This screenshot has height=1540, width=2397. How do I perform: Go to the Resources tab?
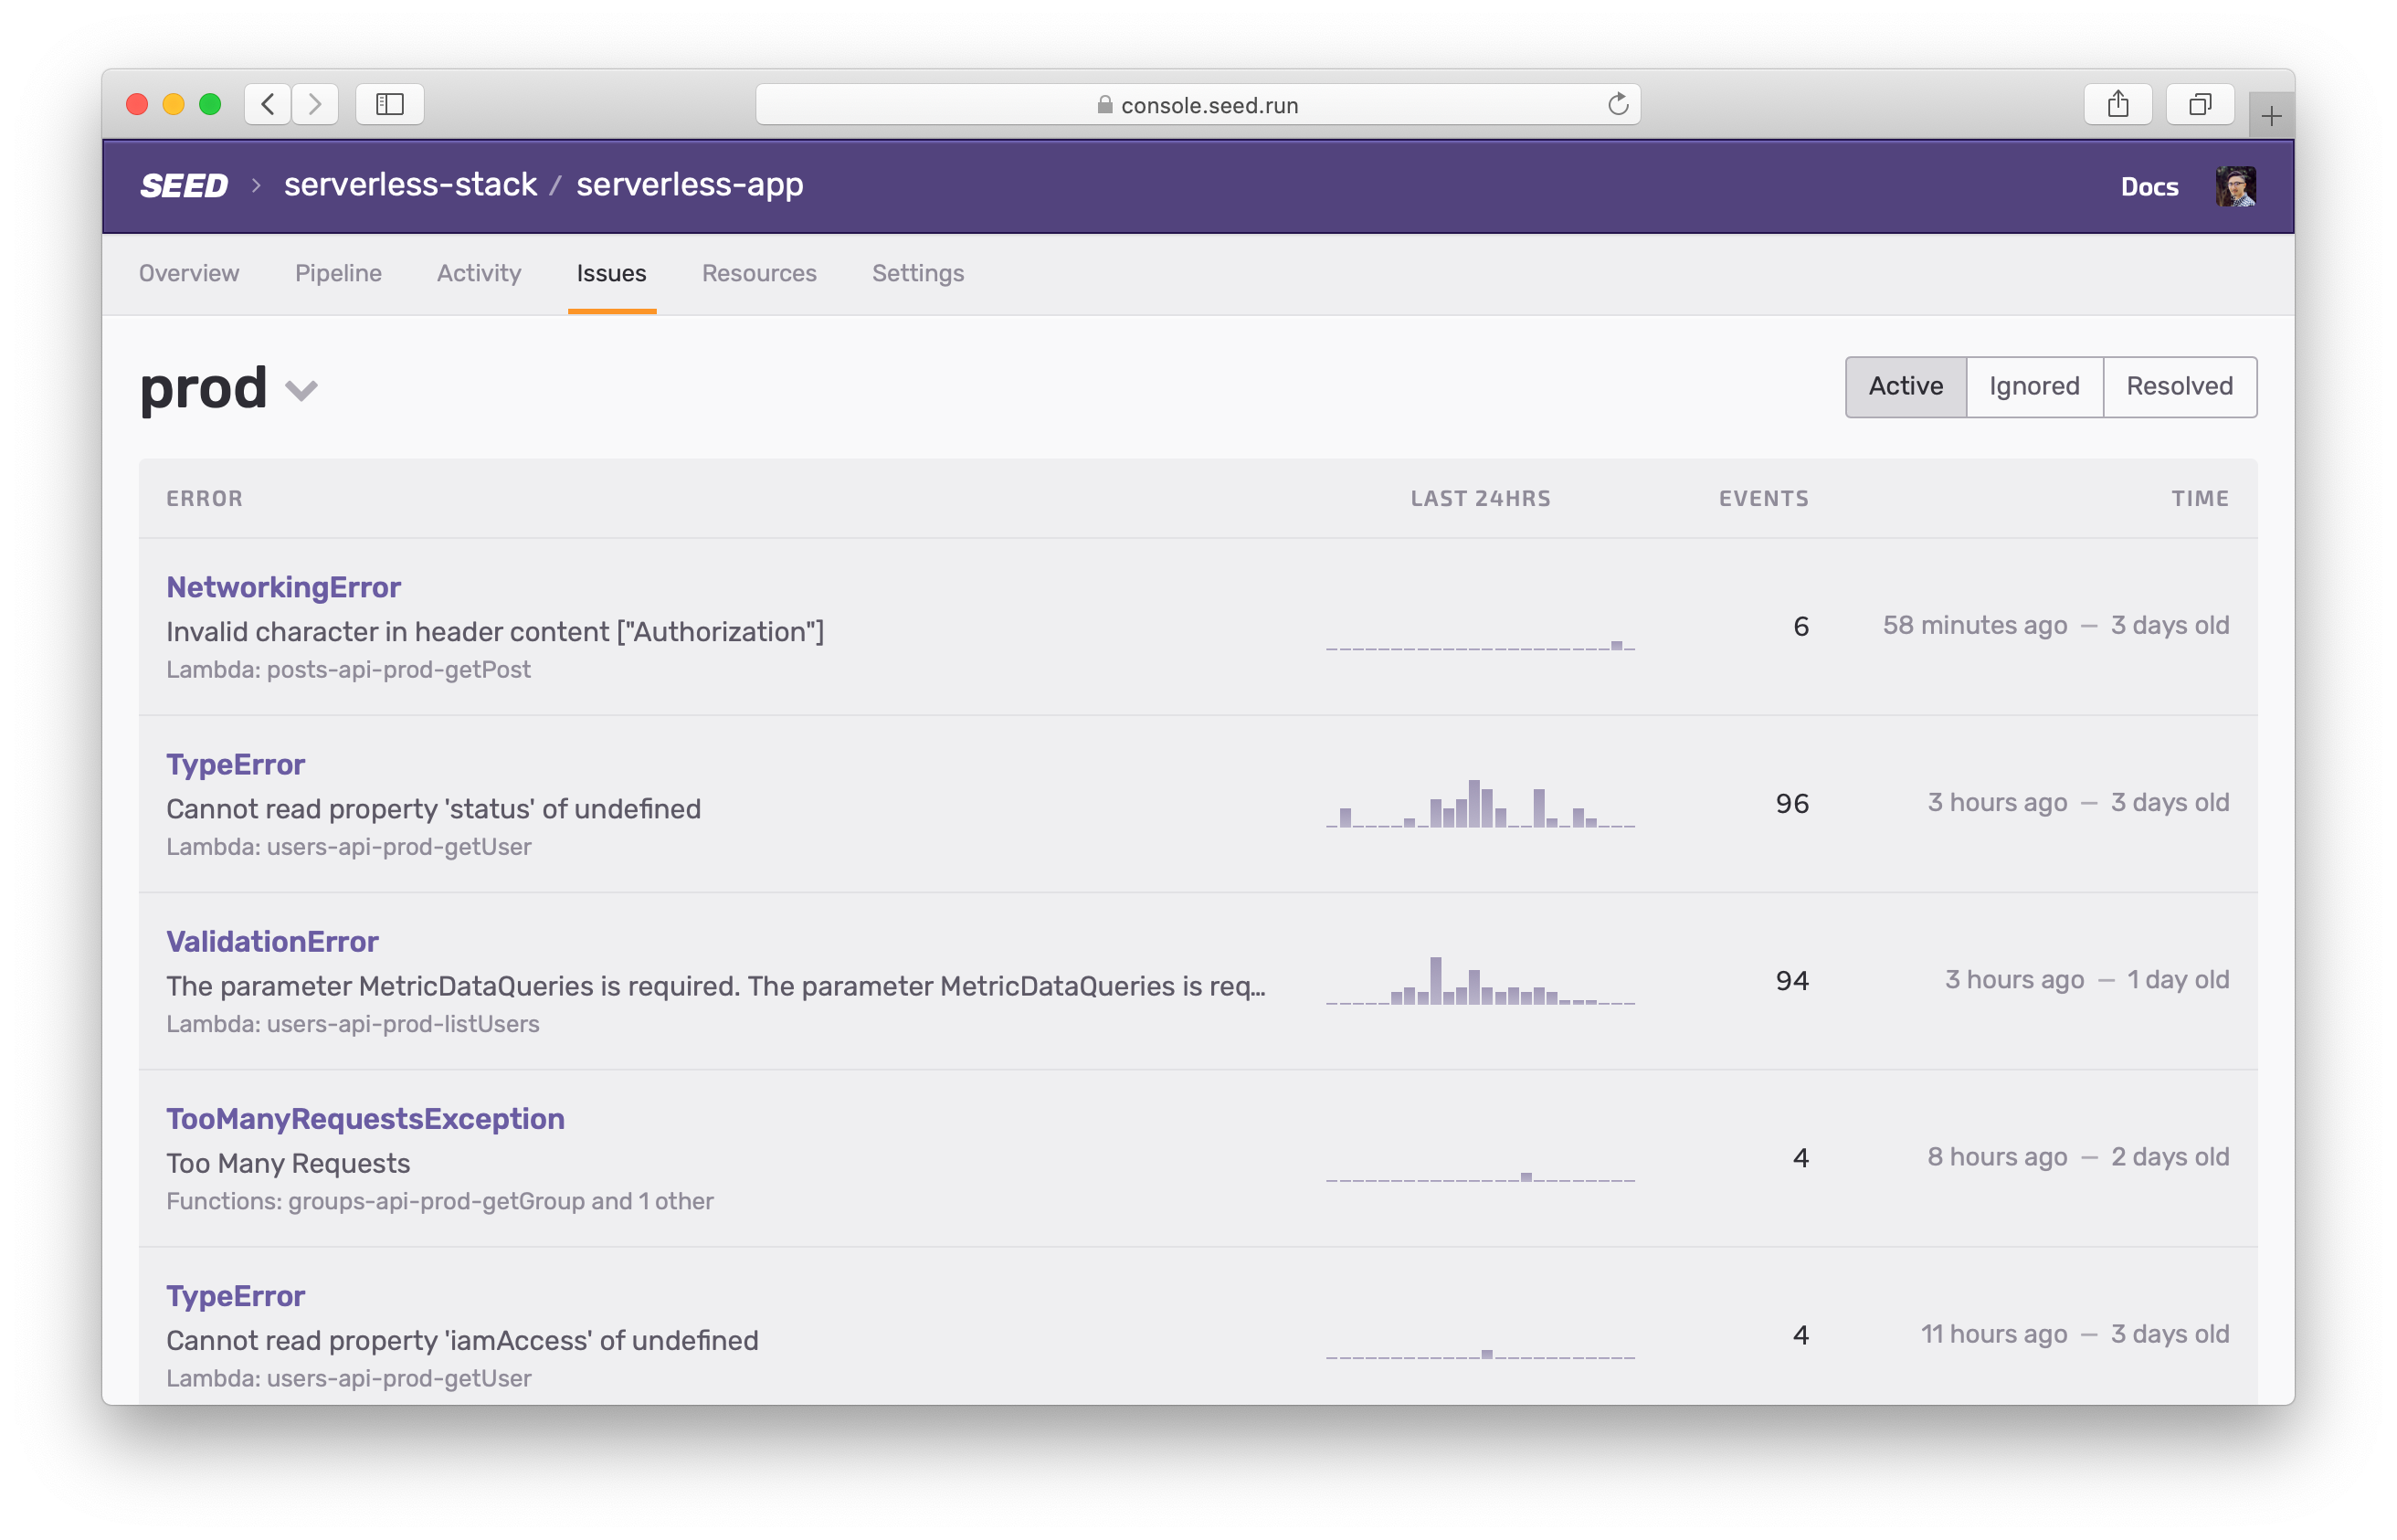pyautogui.click(x=758, y=273)
